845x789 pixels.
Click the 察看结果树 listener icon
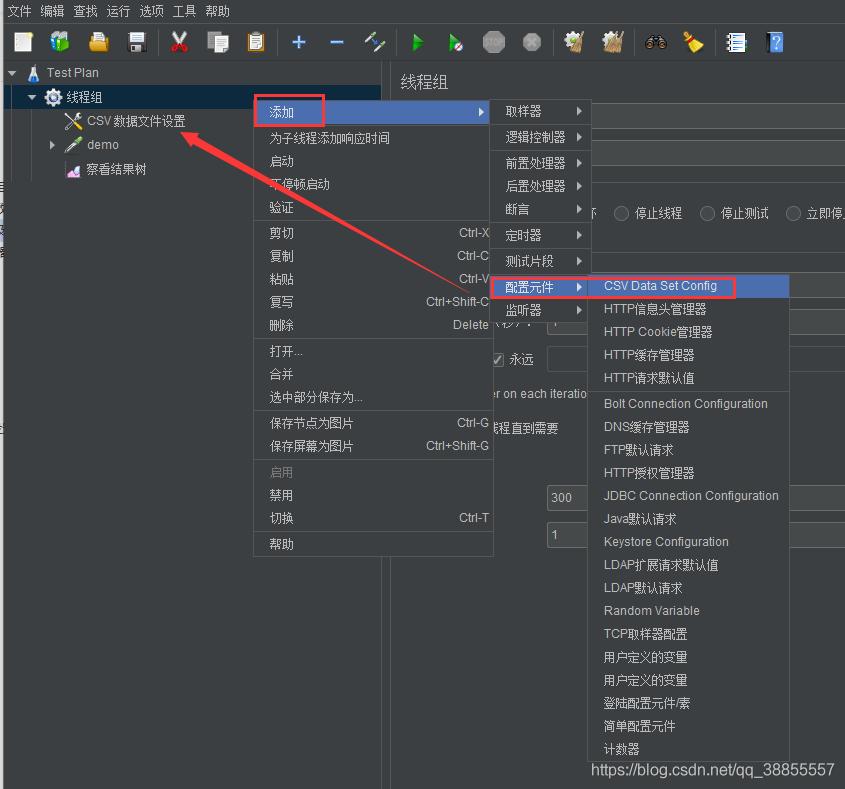click(x=73, y=170)
